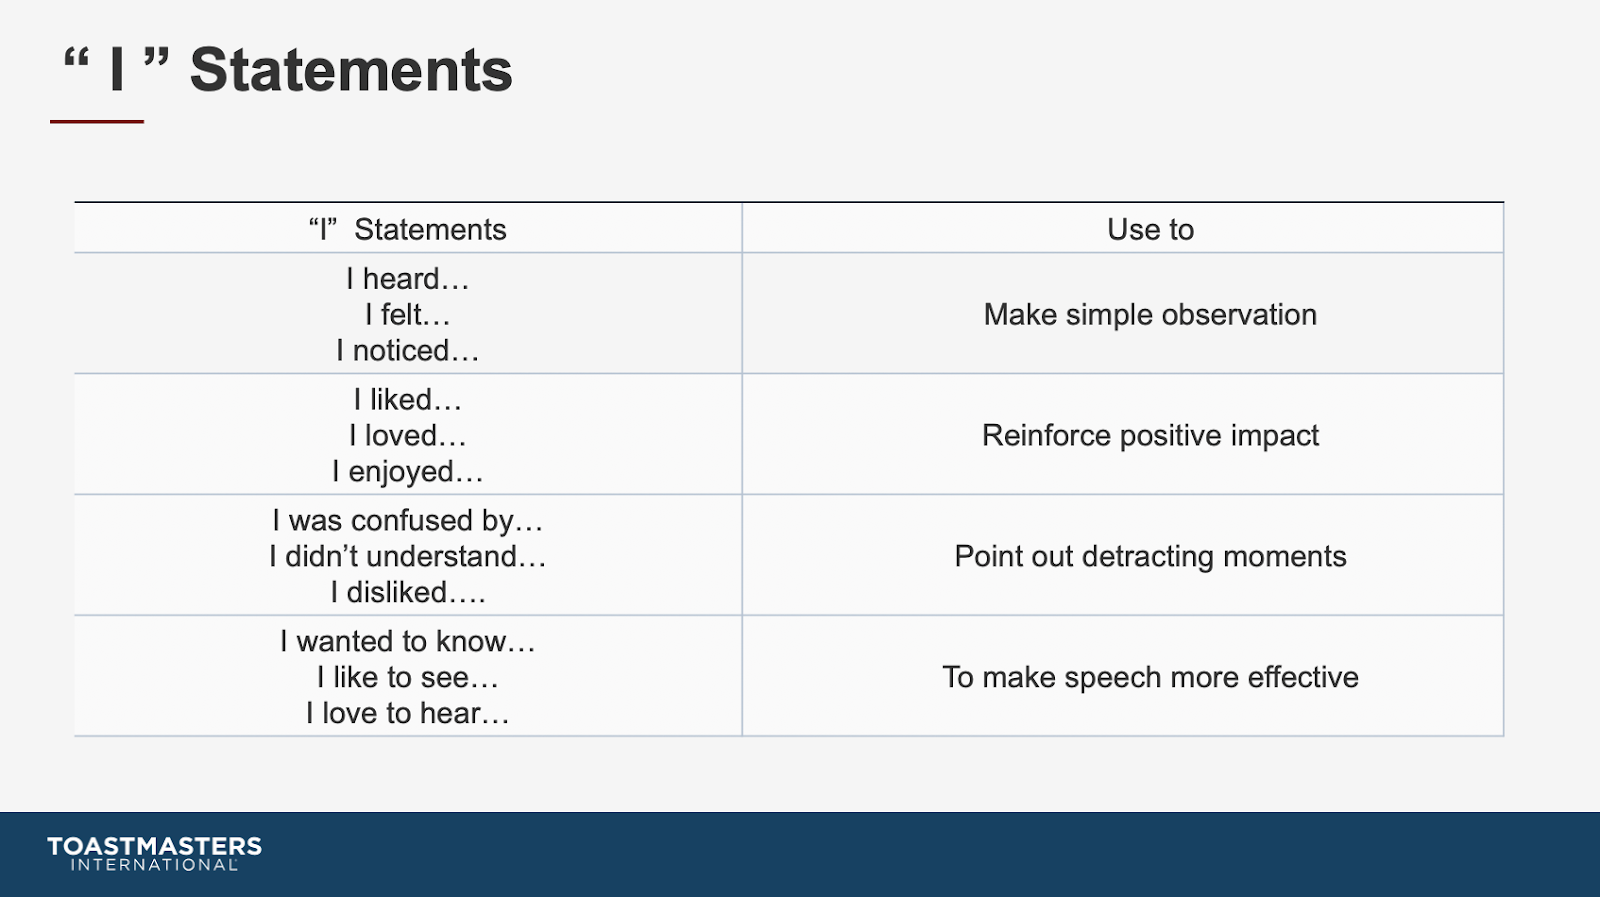This screenshot has width=1600, height=897.
Task: Click the "I disliked…." text
Action: point(408,593)
